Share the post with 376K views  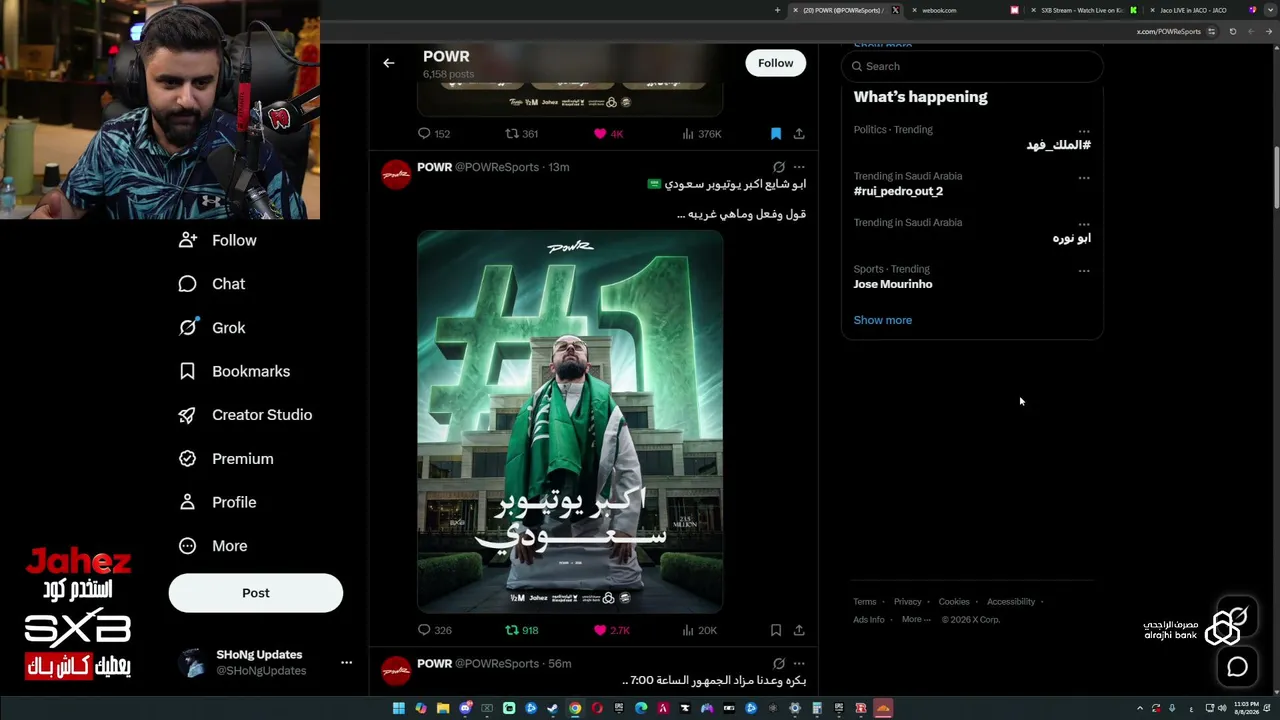[x=799, y=133]
